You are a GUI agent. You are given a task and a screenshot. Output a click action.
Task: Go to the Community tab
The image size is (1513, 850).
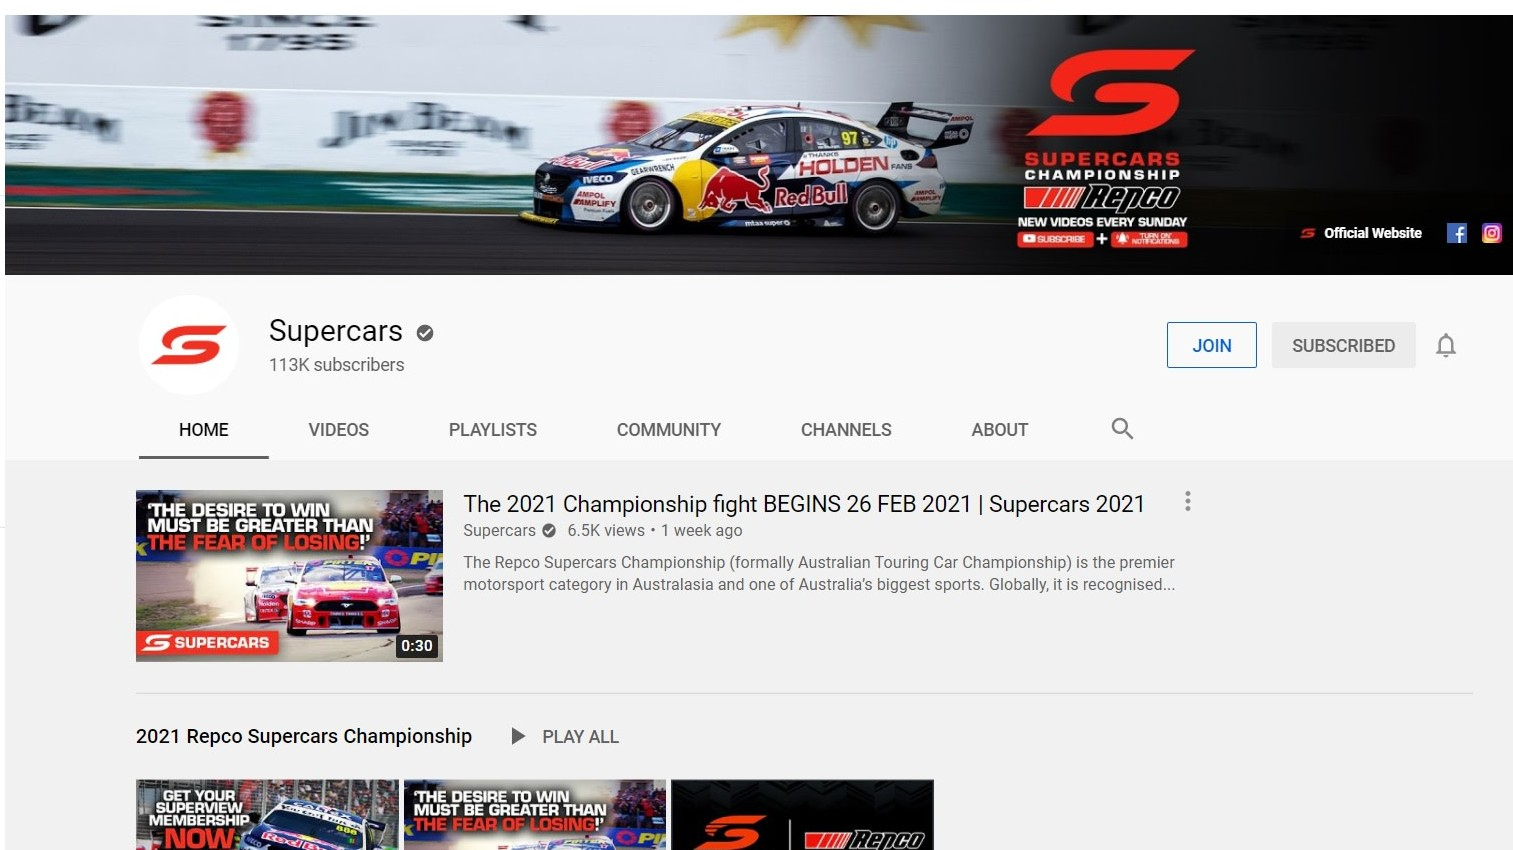tap(668, 430)
